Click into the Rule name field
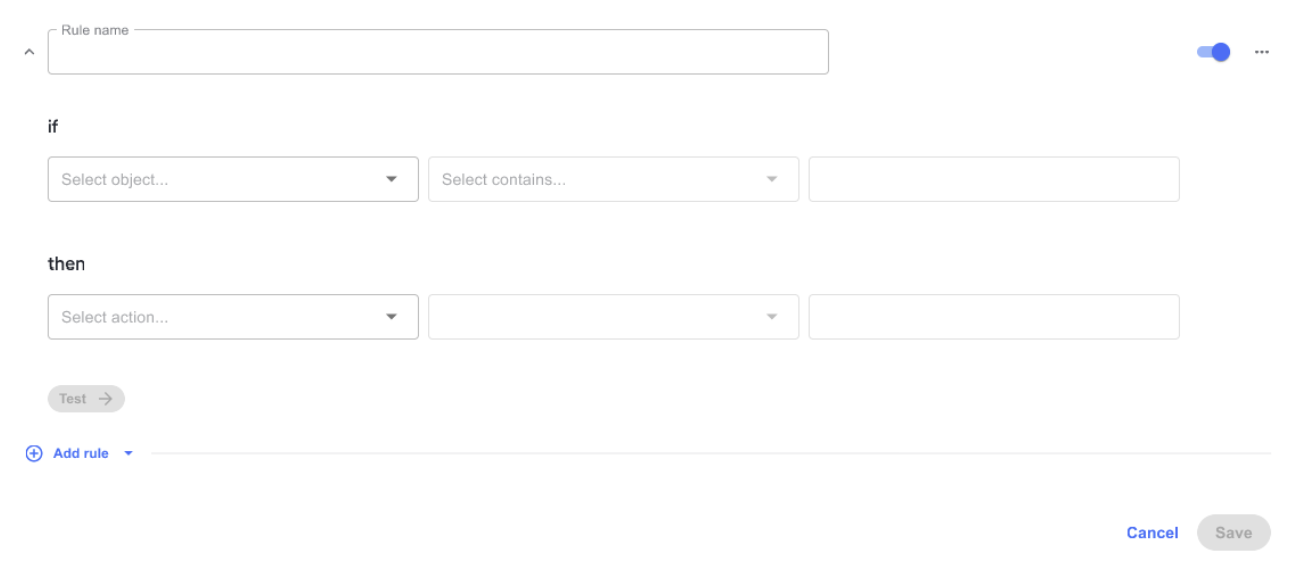This screenshot has width=1293, height=572. (438, 52)
